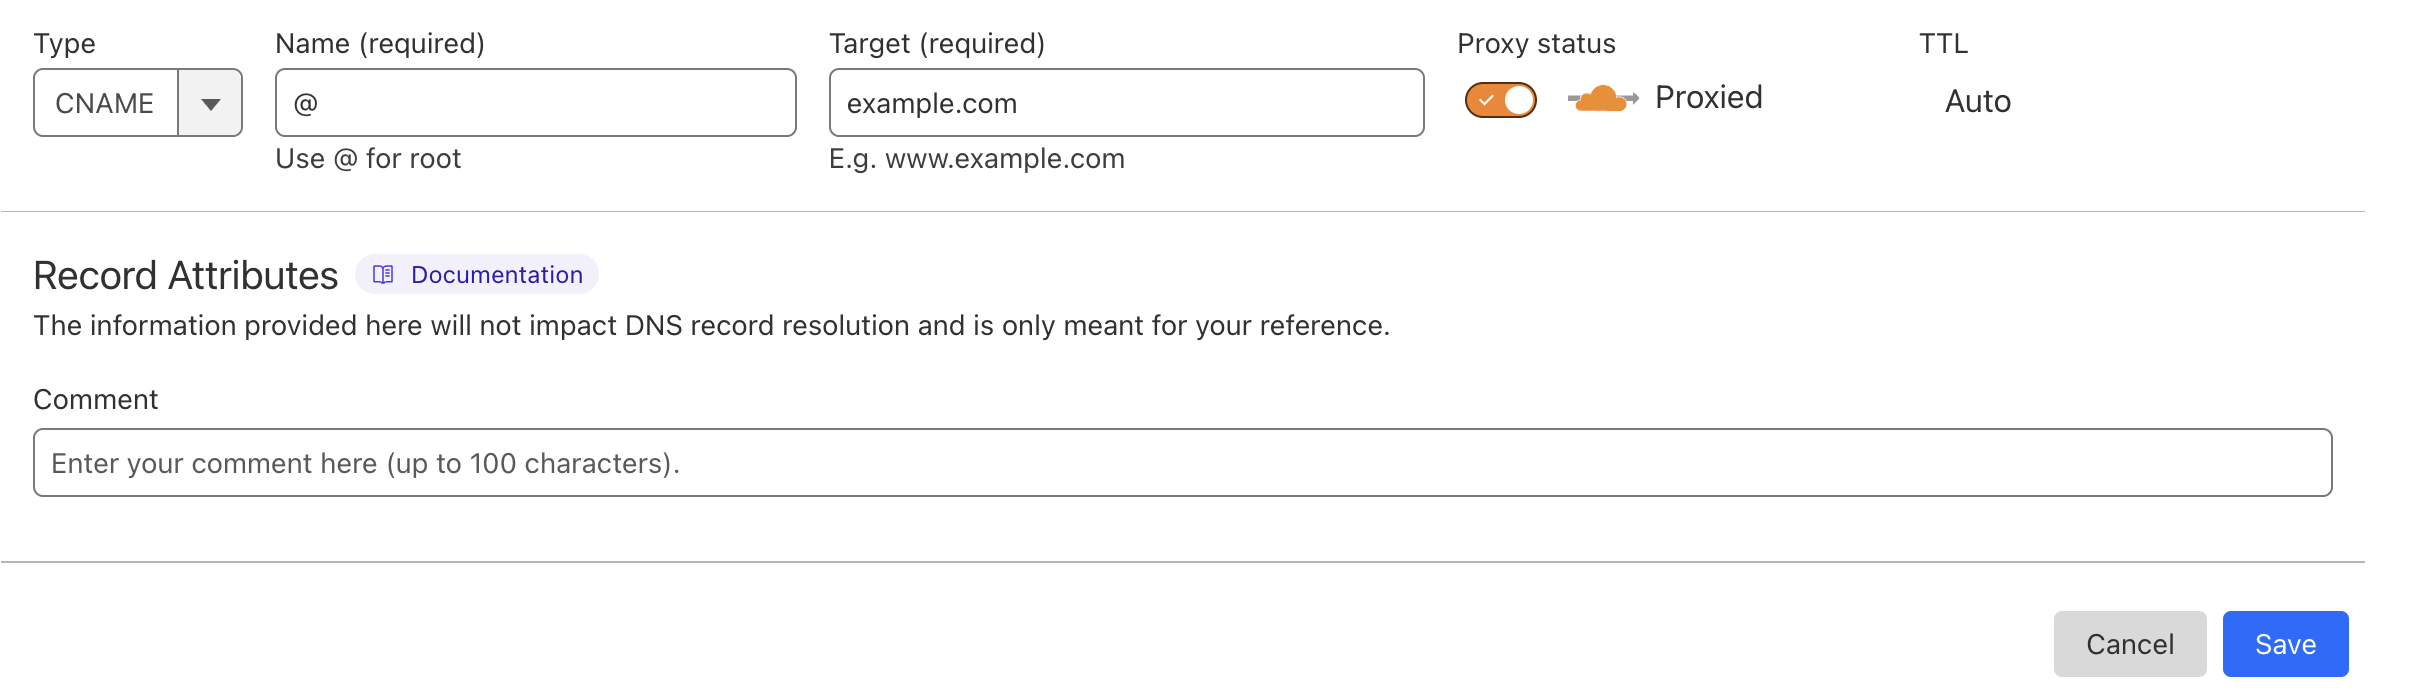Cancel editing the DNS record
This screenshot has width=2410, height=694.
[2130, 643]
